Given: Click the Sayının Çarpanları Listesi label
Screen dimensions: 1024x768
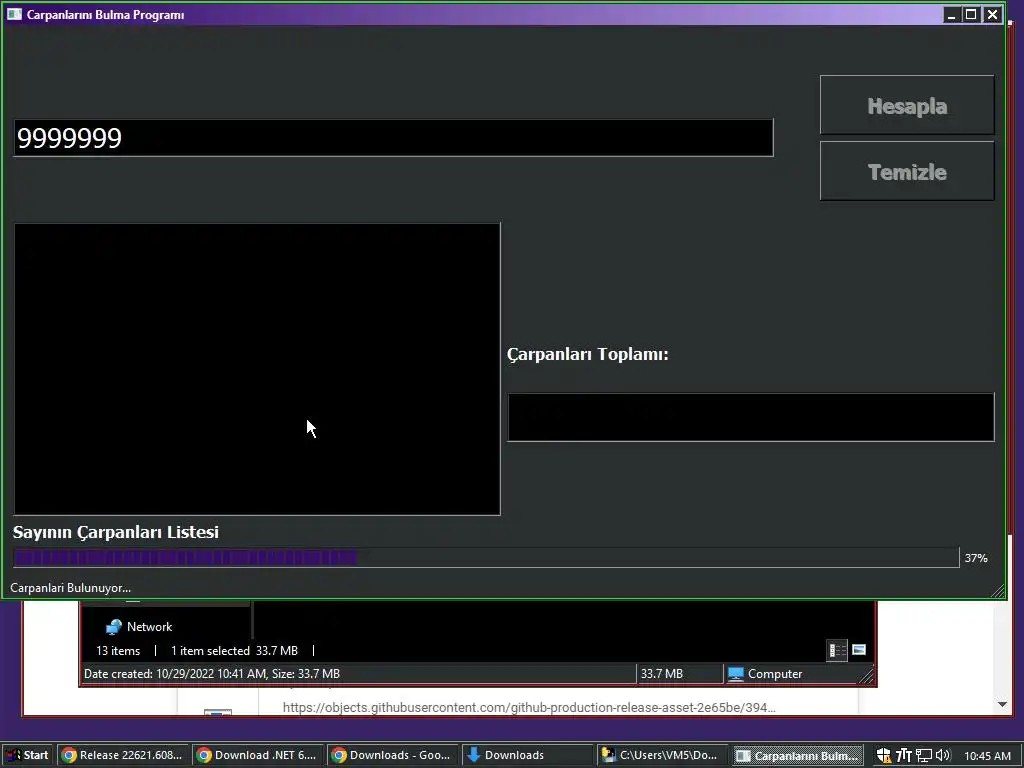Looking at the screenshot, I should [116, 532].
